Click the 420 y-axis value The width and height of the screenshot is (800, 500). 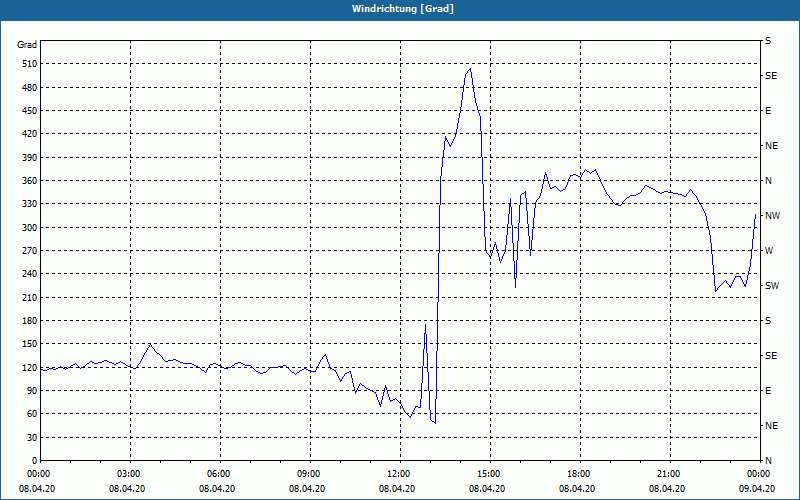click(x=30, y=134)
